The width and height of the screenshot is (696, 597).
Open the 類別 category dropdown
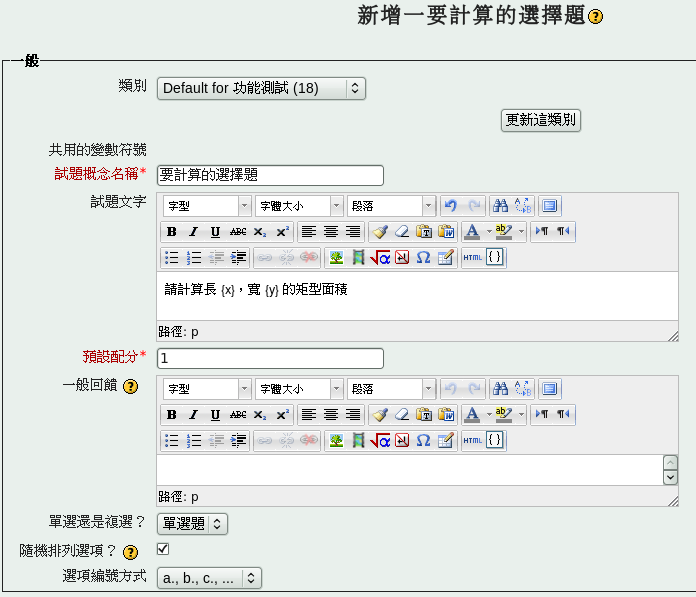pos(261,88)
